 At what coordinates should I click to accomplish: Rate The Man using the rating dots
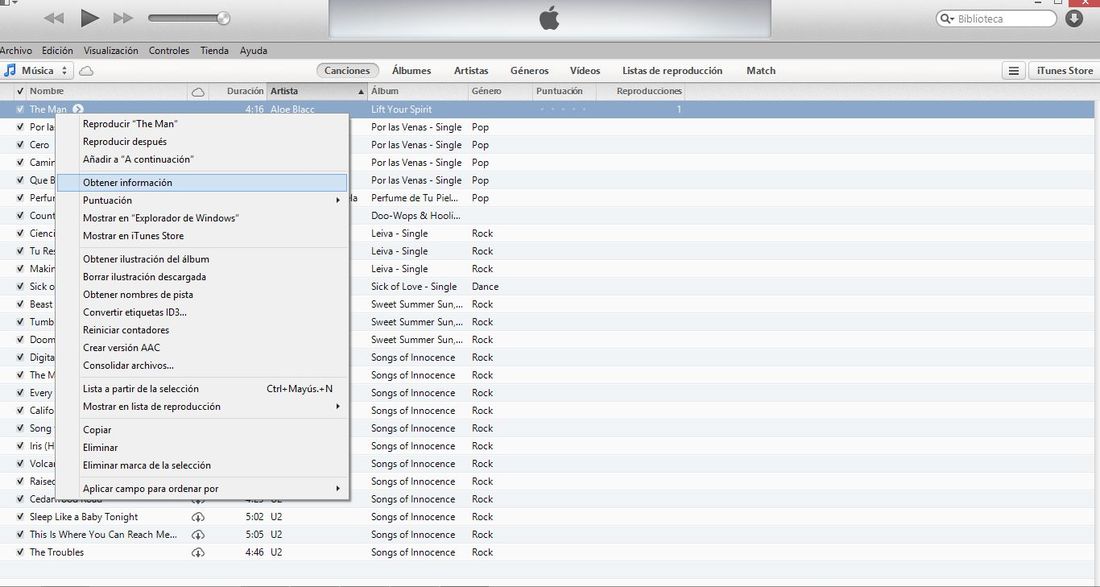(x=563, y=109)
